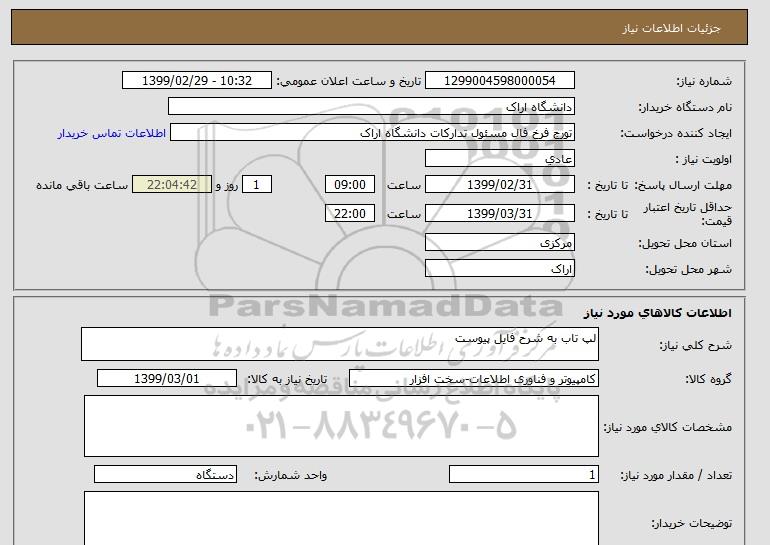Click the delivery province field مرکزی
This screenshot has width=770, height=545.
coord(499,243)
